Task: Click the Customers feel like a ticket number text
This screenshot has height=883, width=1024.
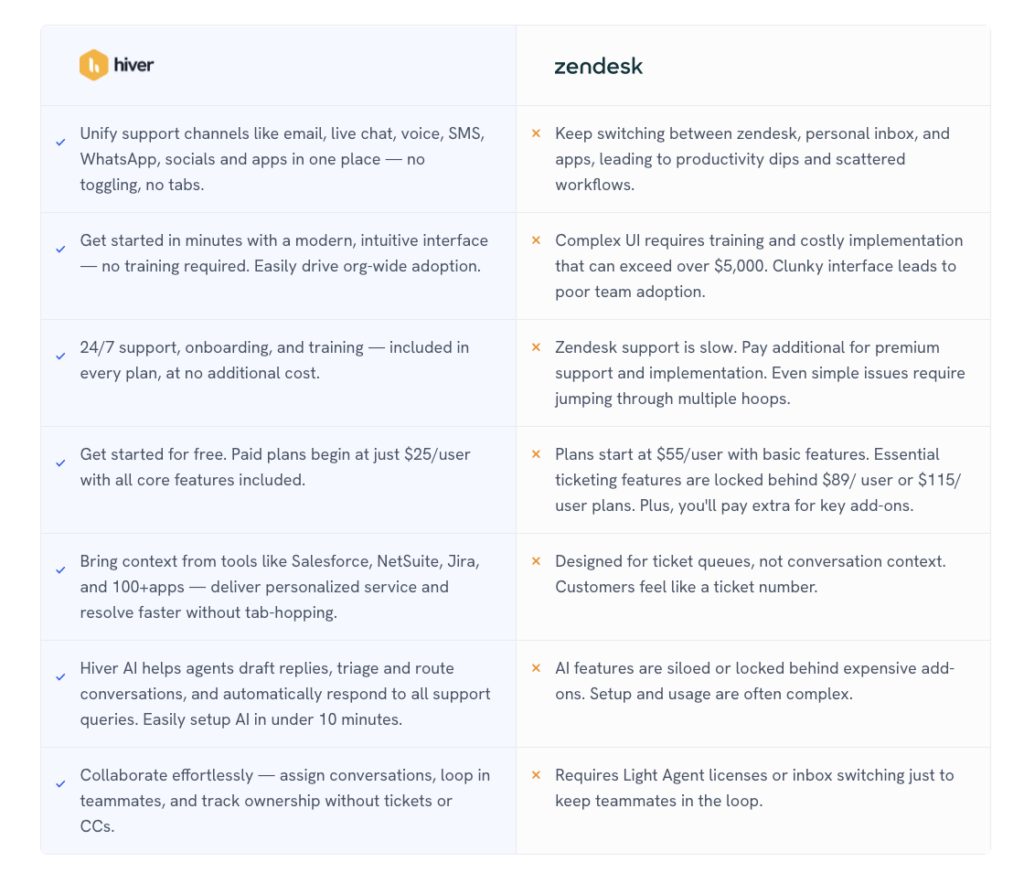Action: 686,587
